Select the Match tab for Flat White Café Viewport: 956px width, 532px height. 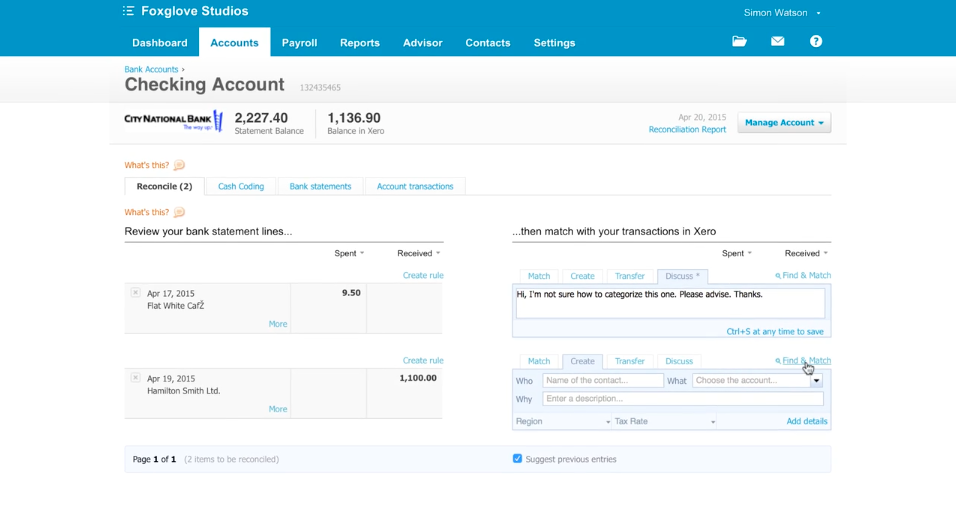tap(539, 276)
